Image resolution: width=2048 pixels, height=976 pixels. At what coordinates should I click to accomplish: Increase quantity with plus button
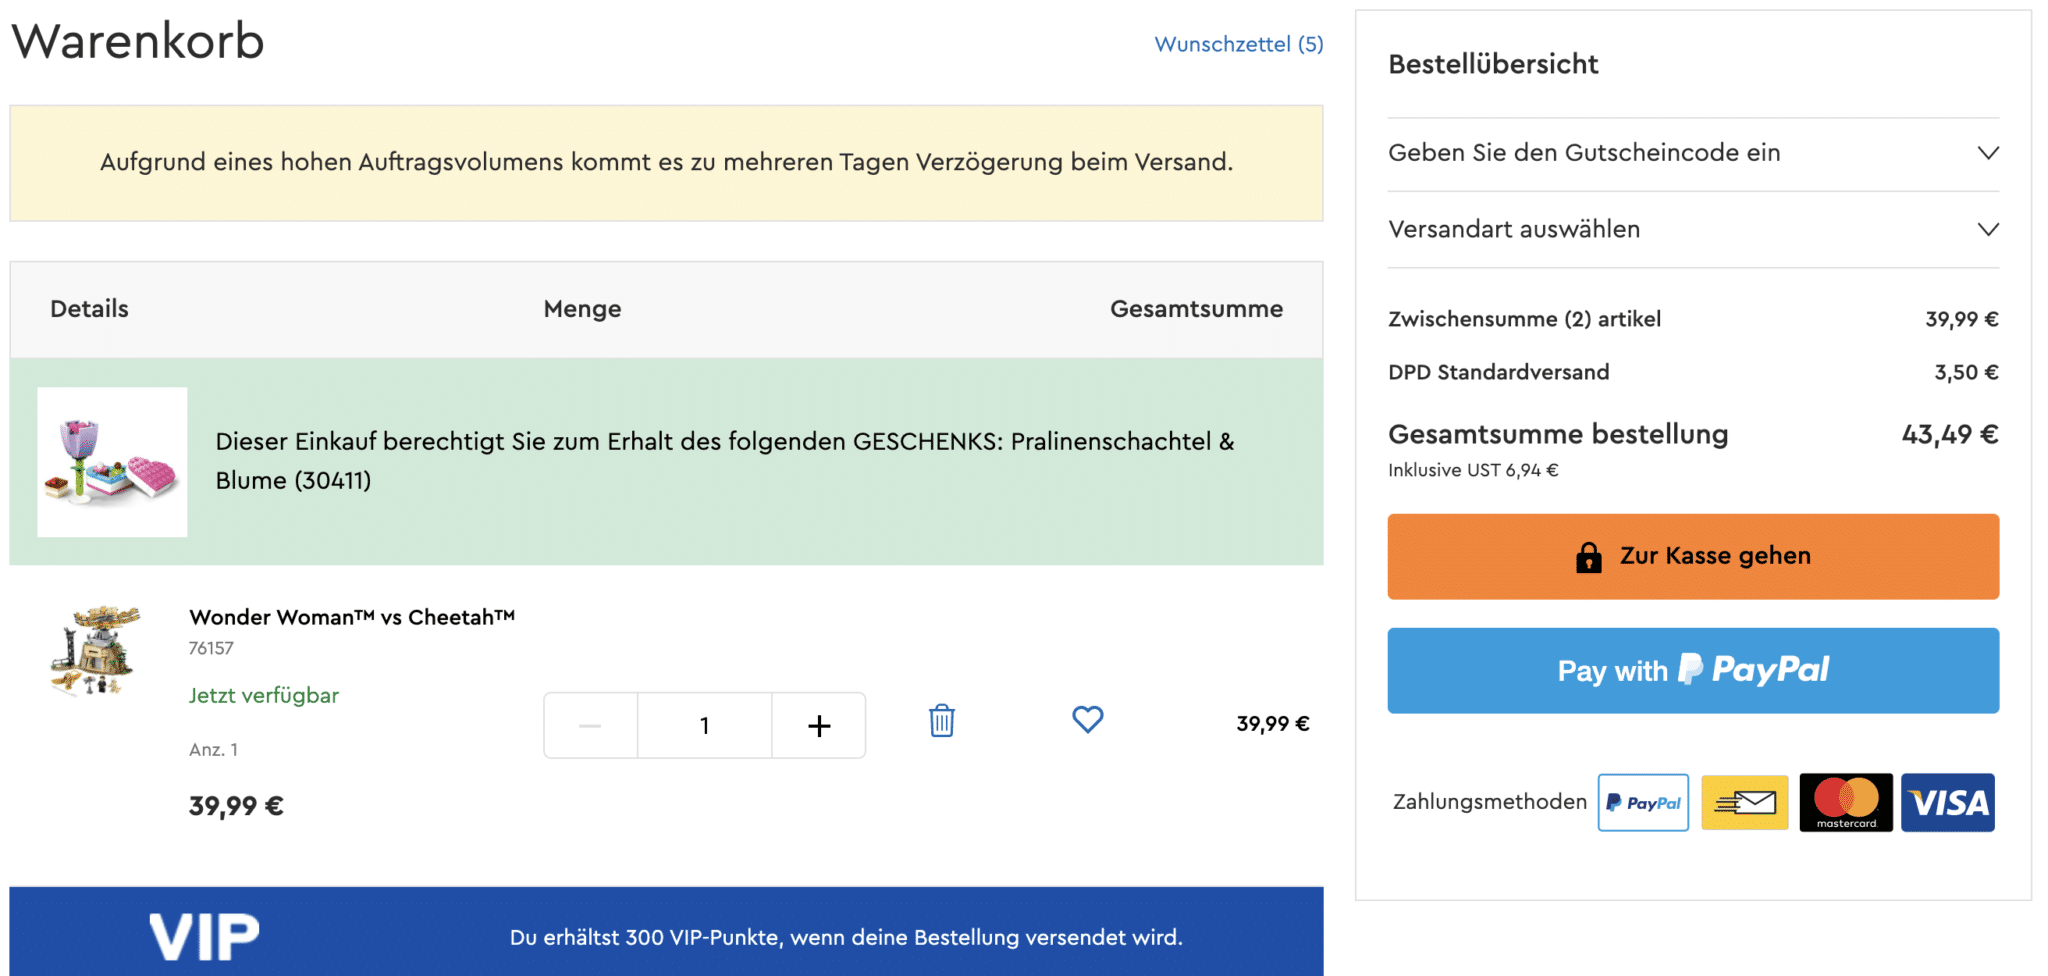[819, 726]
